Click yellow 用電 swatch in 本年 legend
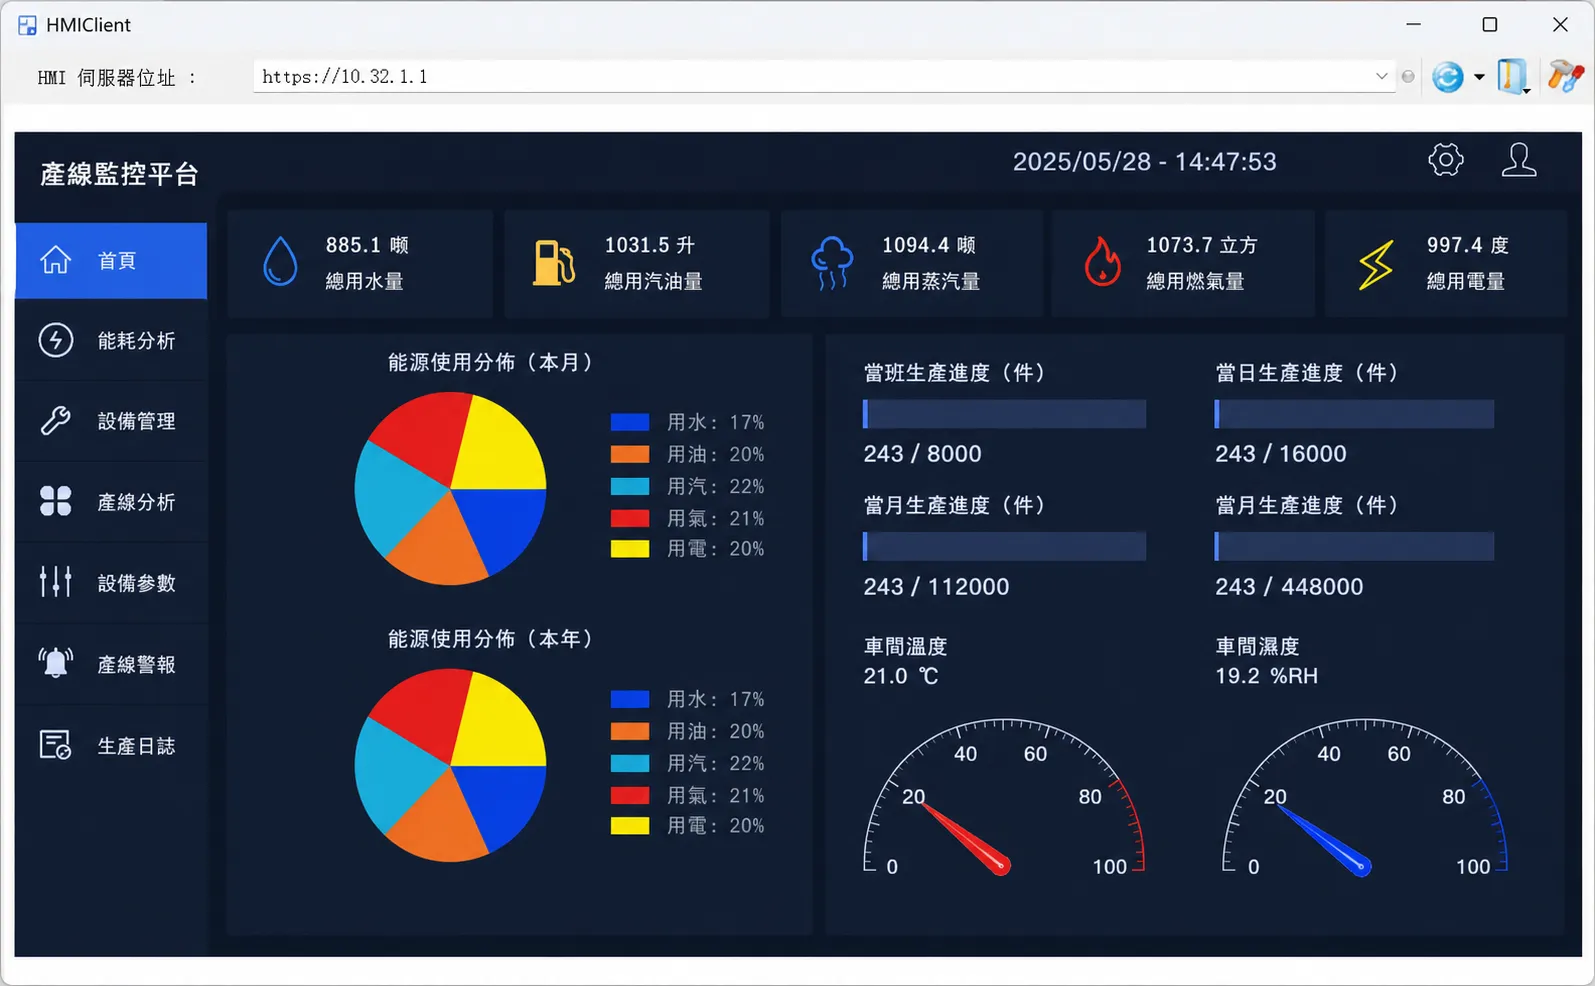The width and height of the screenshot is (1595, 986). 630,826
